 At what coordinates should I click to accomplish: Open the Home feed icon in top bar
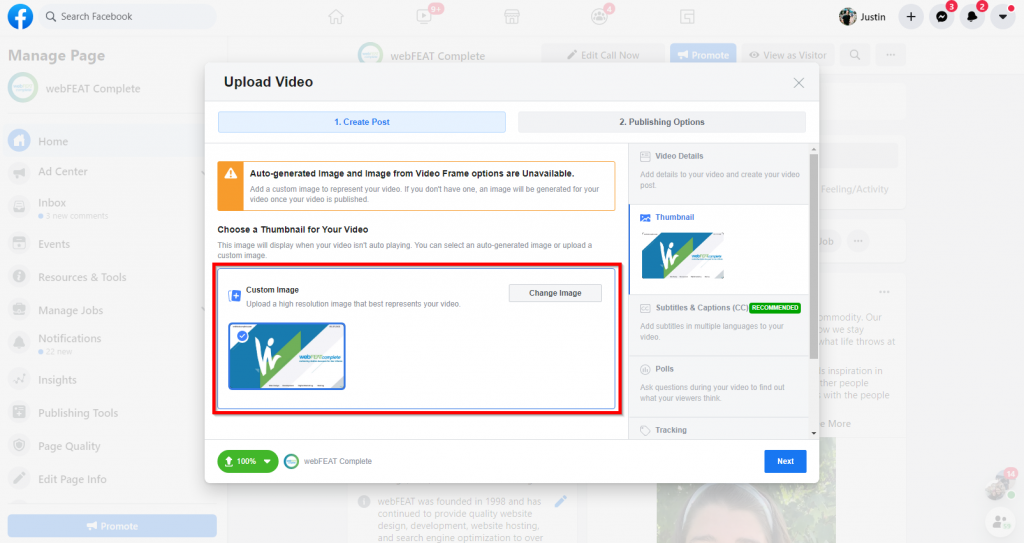(336, 17)
